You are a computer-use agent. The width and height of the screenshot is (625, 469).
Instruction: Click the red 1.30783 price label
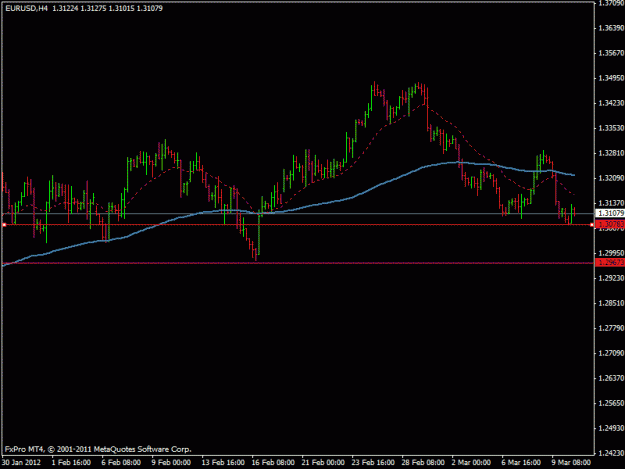coord(609,225)
